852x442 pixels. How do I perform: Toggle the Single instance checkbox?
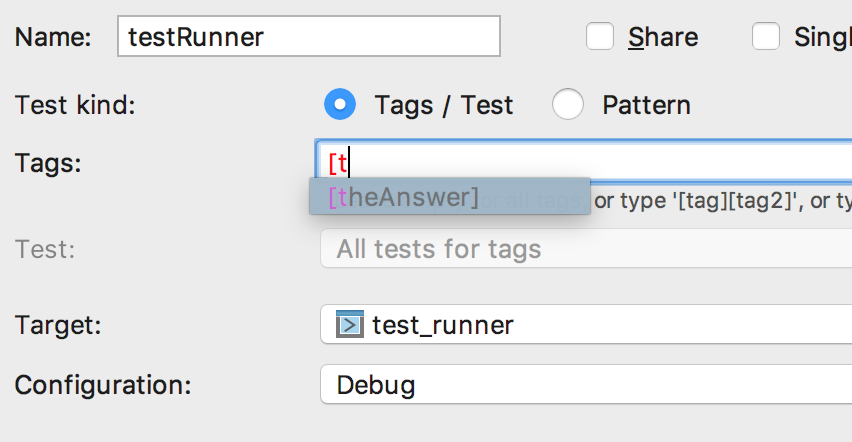(766, 37)
